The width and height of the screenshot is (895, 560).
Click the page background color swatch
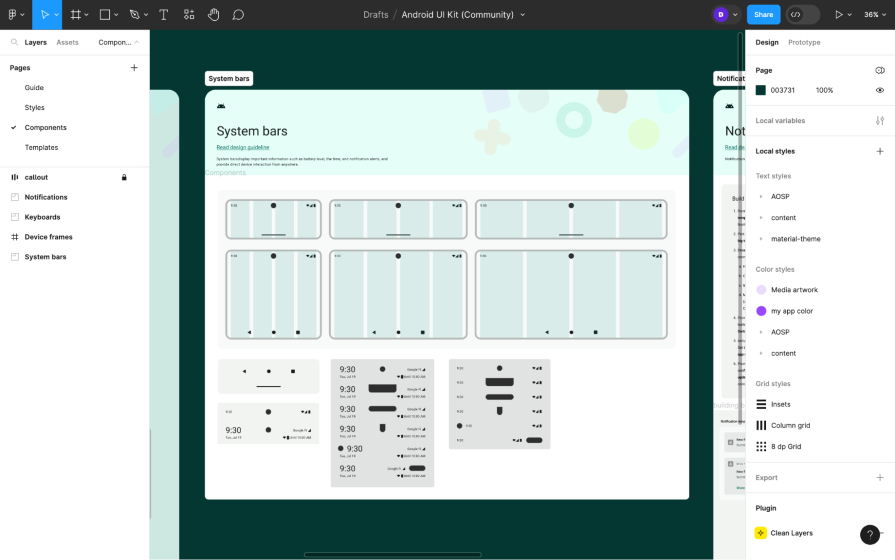(761, 90)
